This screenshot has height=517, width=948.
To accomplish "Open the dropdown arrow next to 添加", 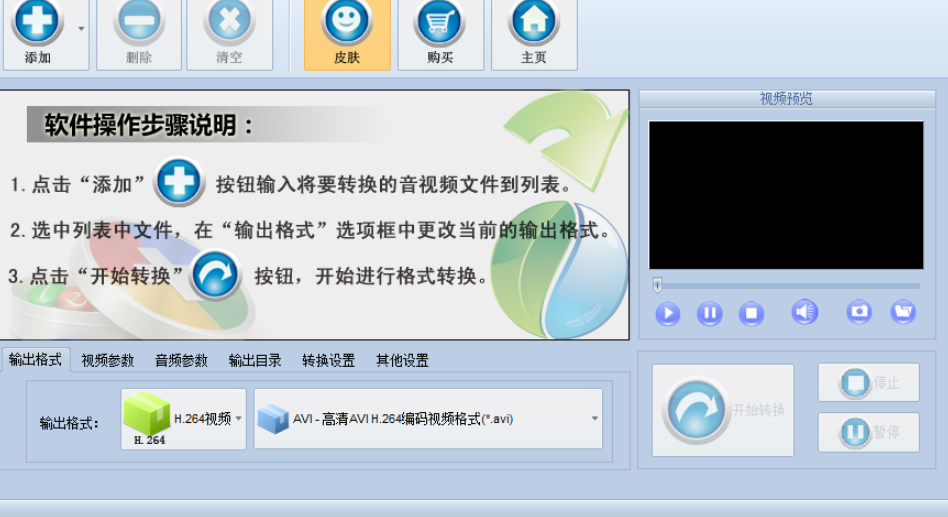I will coord(81,29).
